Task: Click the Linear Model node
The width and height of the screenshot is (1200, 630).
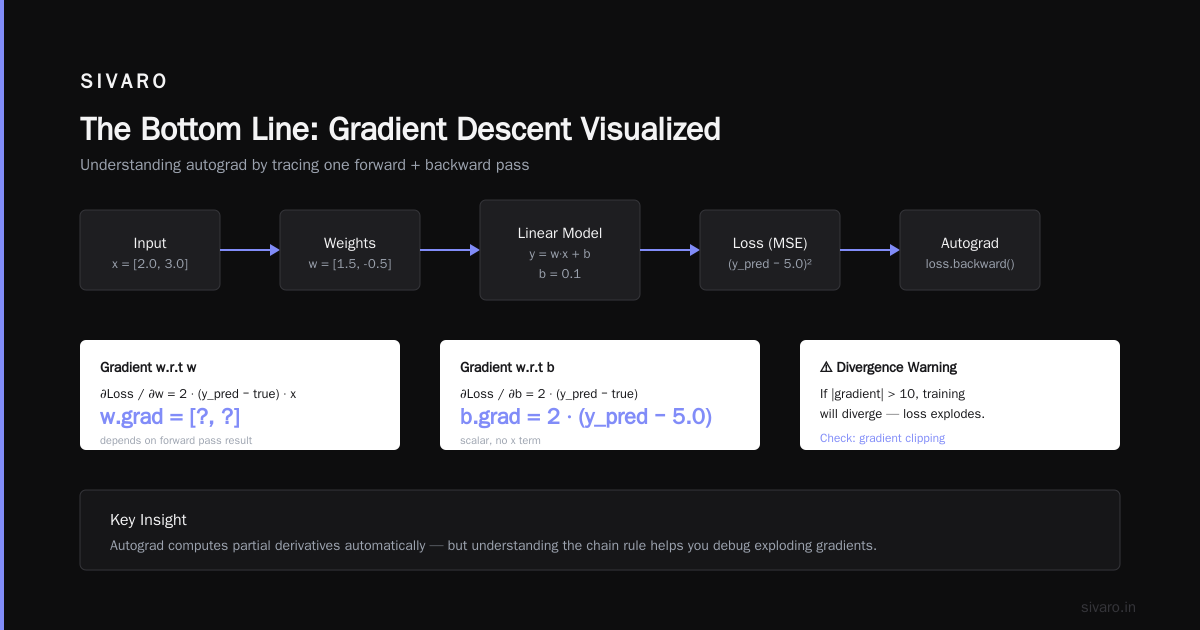Action: coord(560,250)
